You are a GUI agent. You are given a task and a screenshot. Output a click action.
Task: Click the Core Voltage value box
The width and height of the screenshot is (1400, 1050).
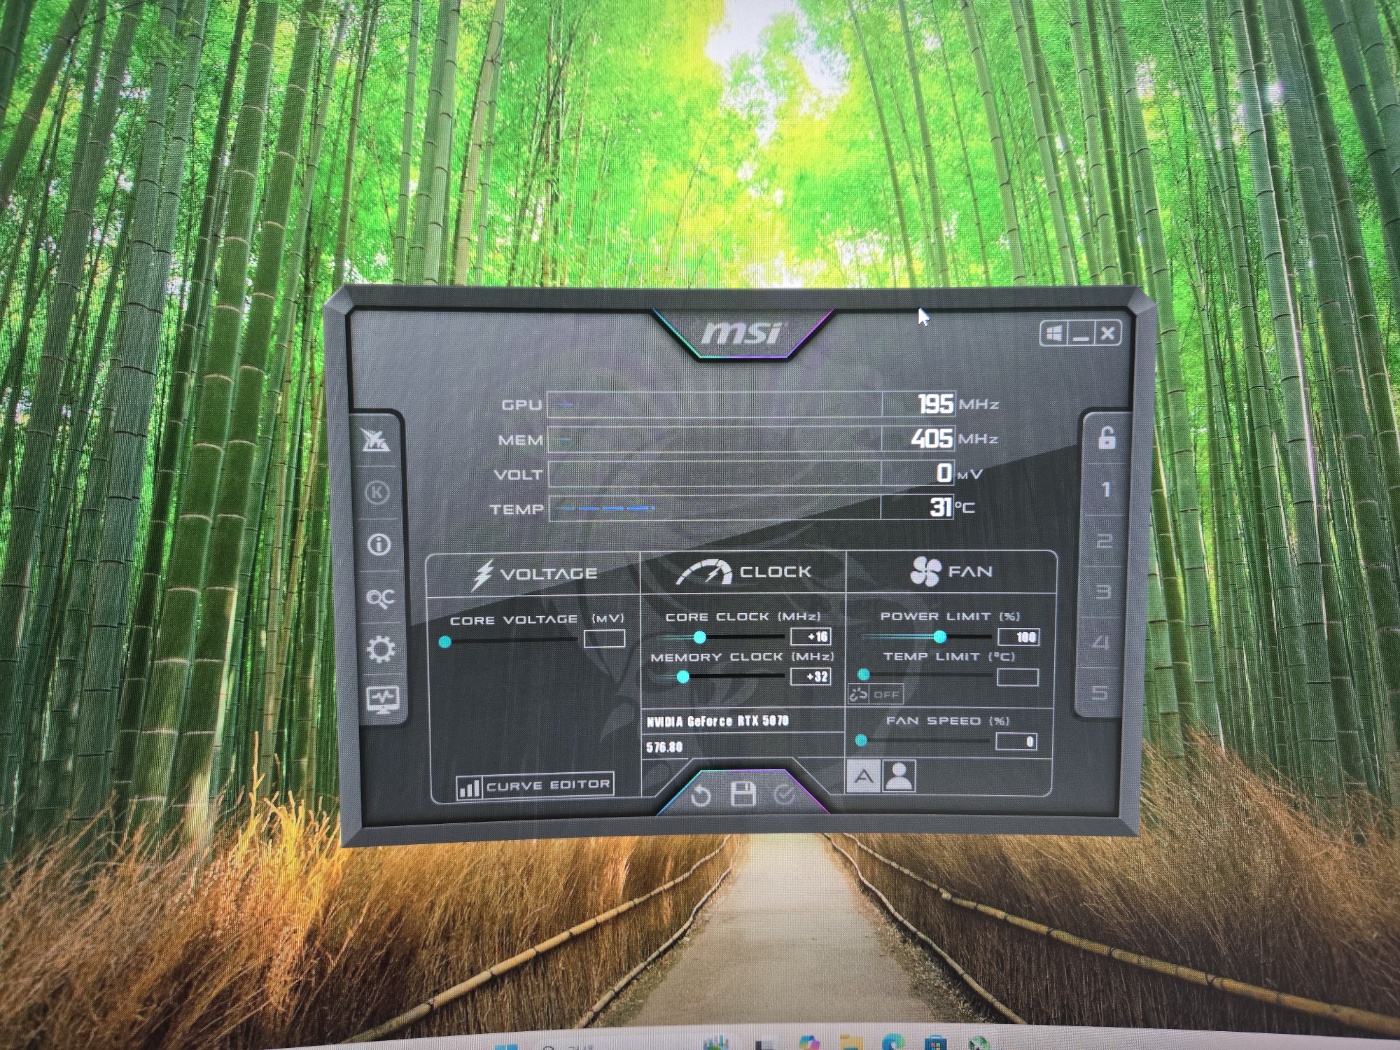(604, 638)
